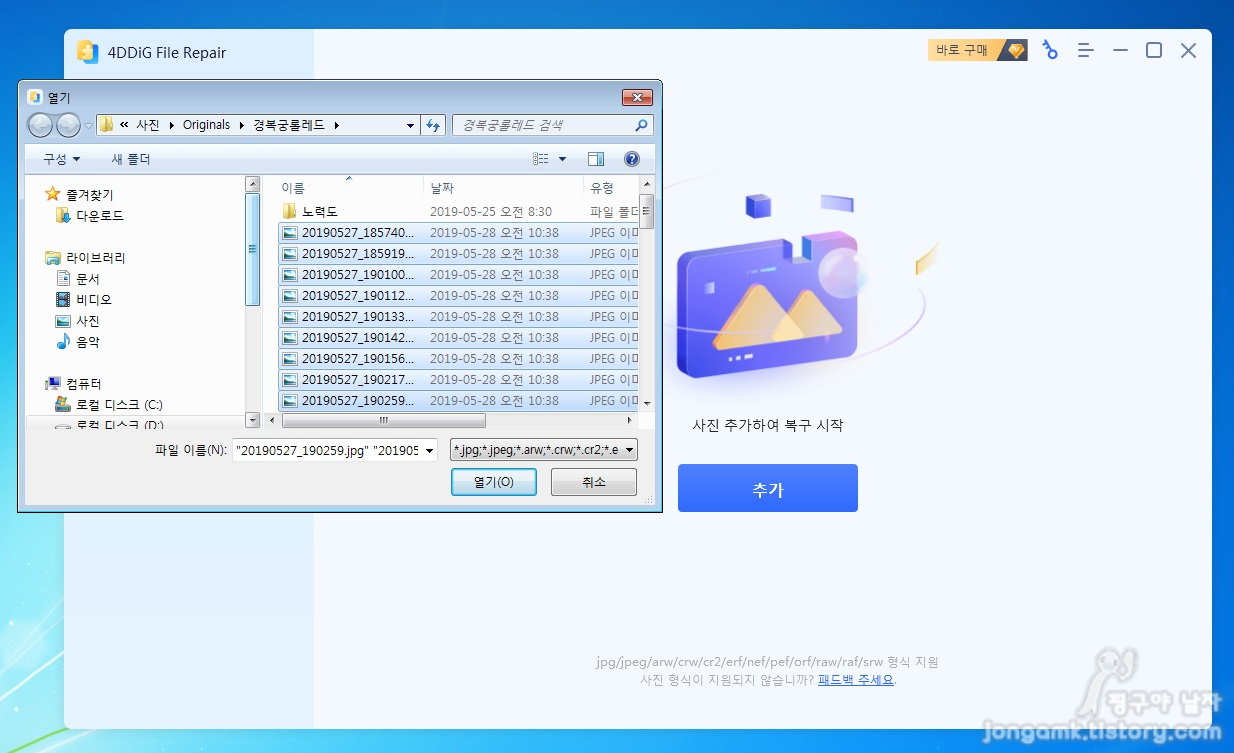Sort files by the 날짜 column header
The image size is (1234, 753).
tap(503, 187)
